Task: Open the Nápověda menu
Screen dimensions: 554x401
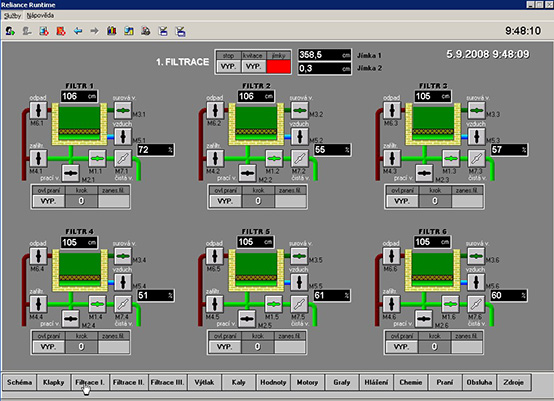Action: click(40, 16)
